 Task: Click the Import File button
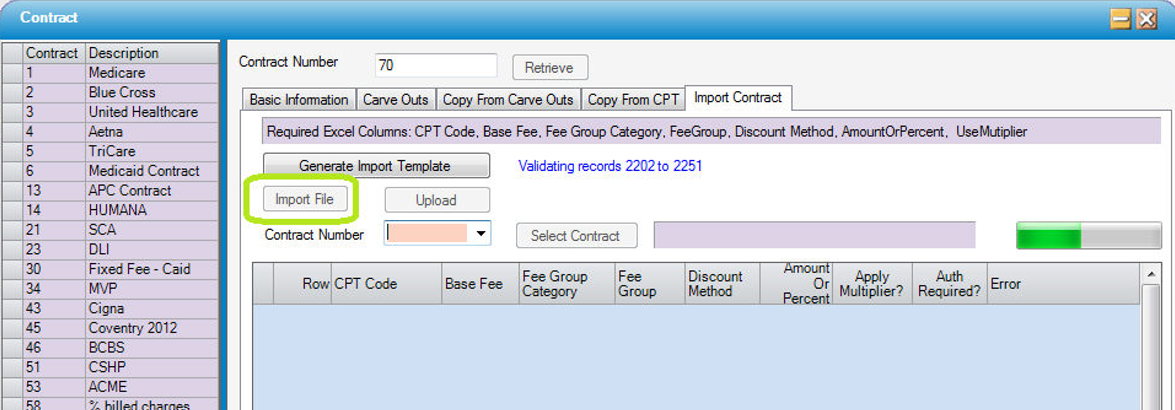(x=304, y=199)
